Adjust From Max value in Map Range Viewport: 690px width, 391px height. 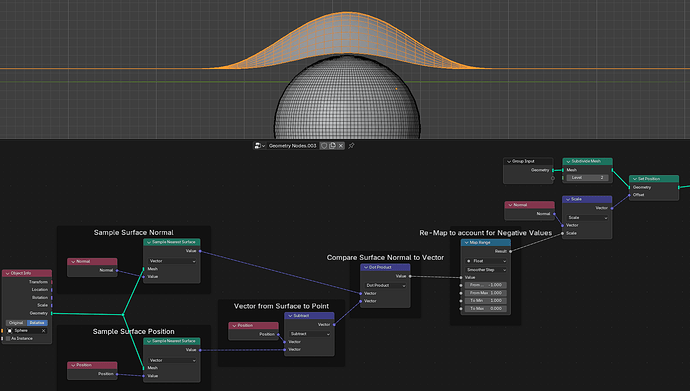[486, 293]
